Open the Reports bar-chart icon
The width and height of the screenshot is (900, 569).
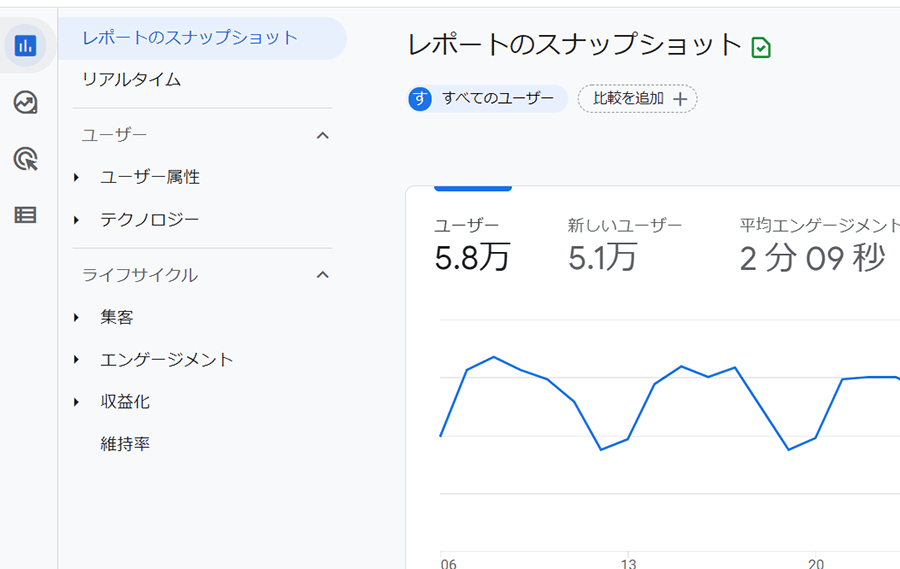point(25,45)
